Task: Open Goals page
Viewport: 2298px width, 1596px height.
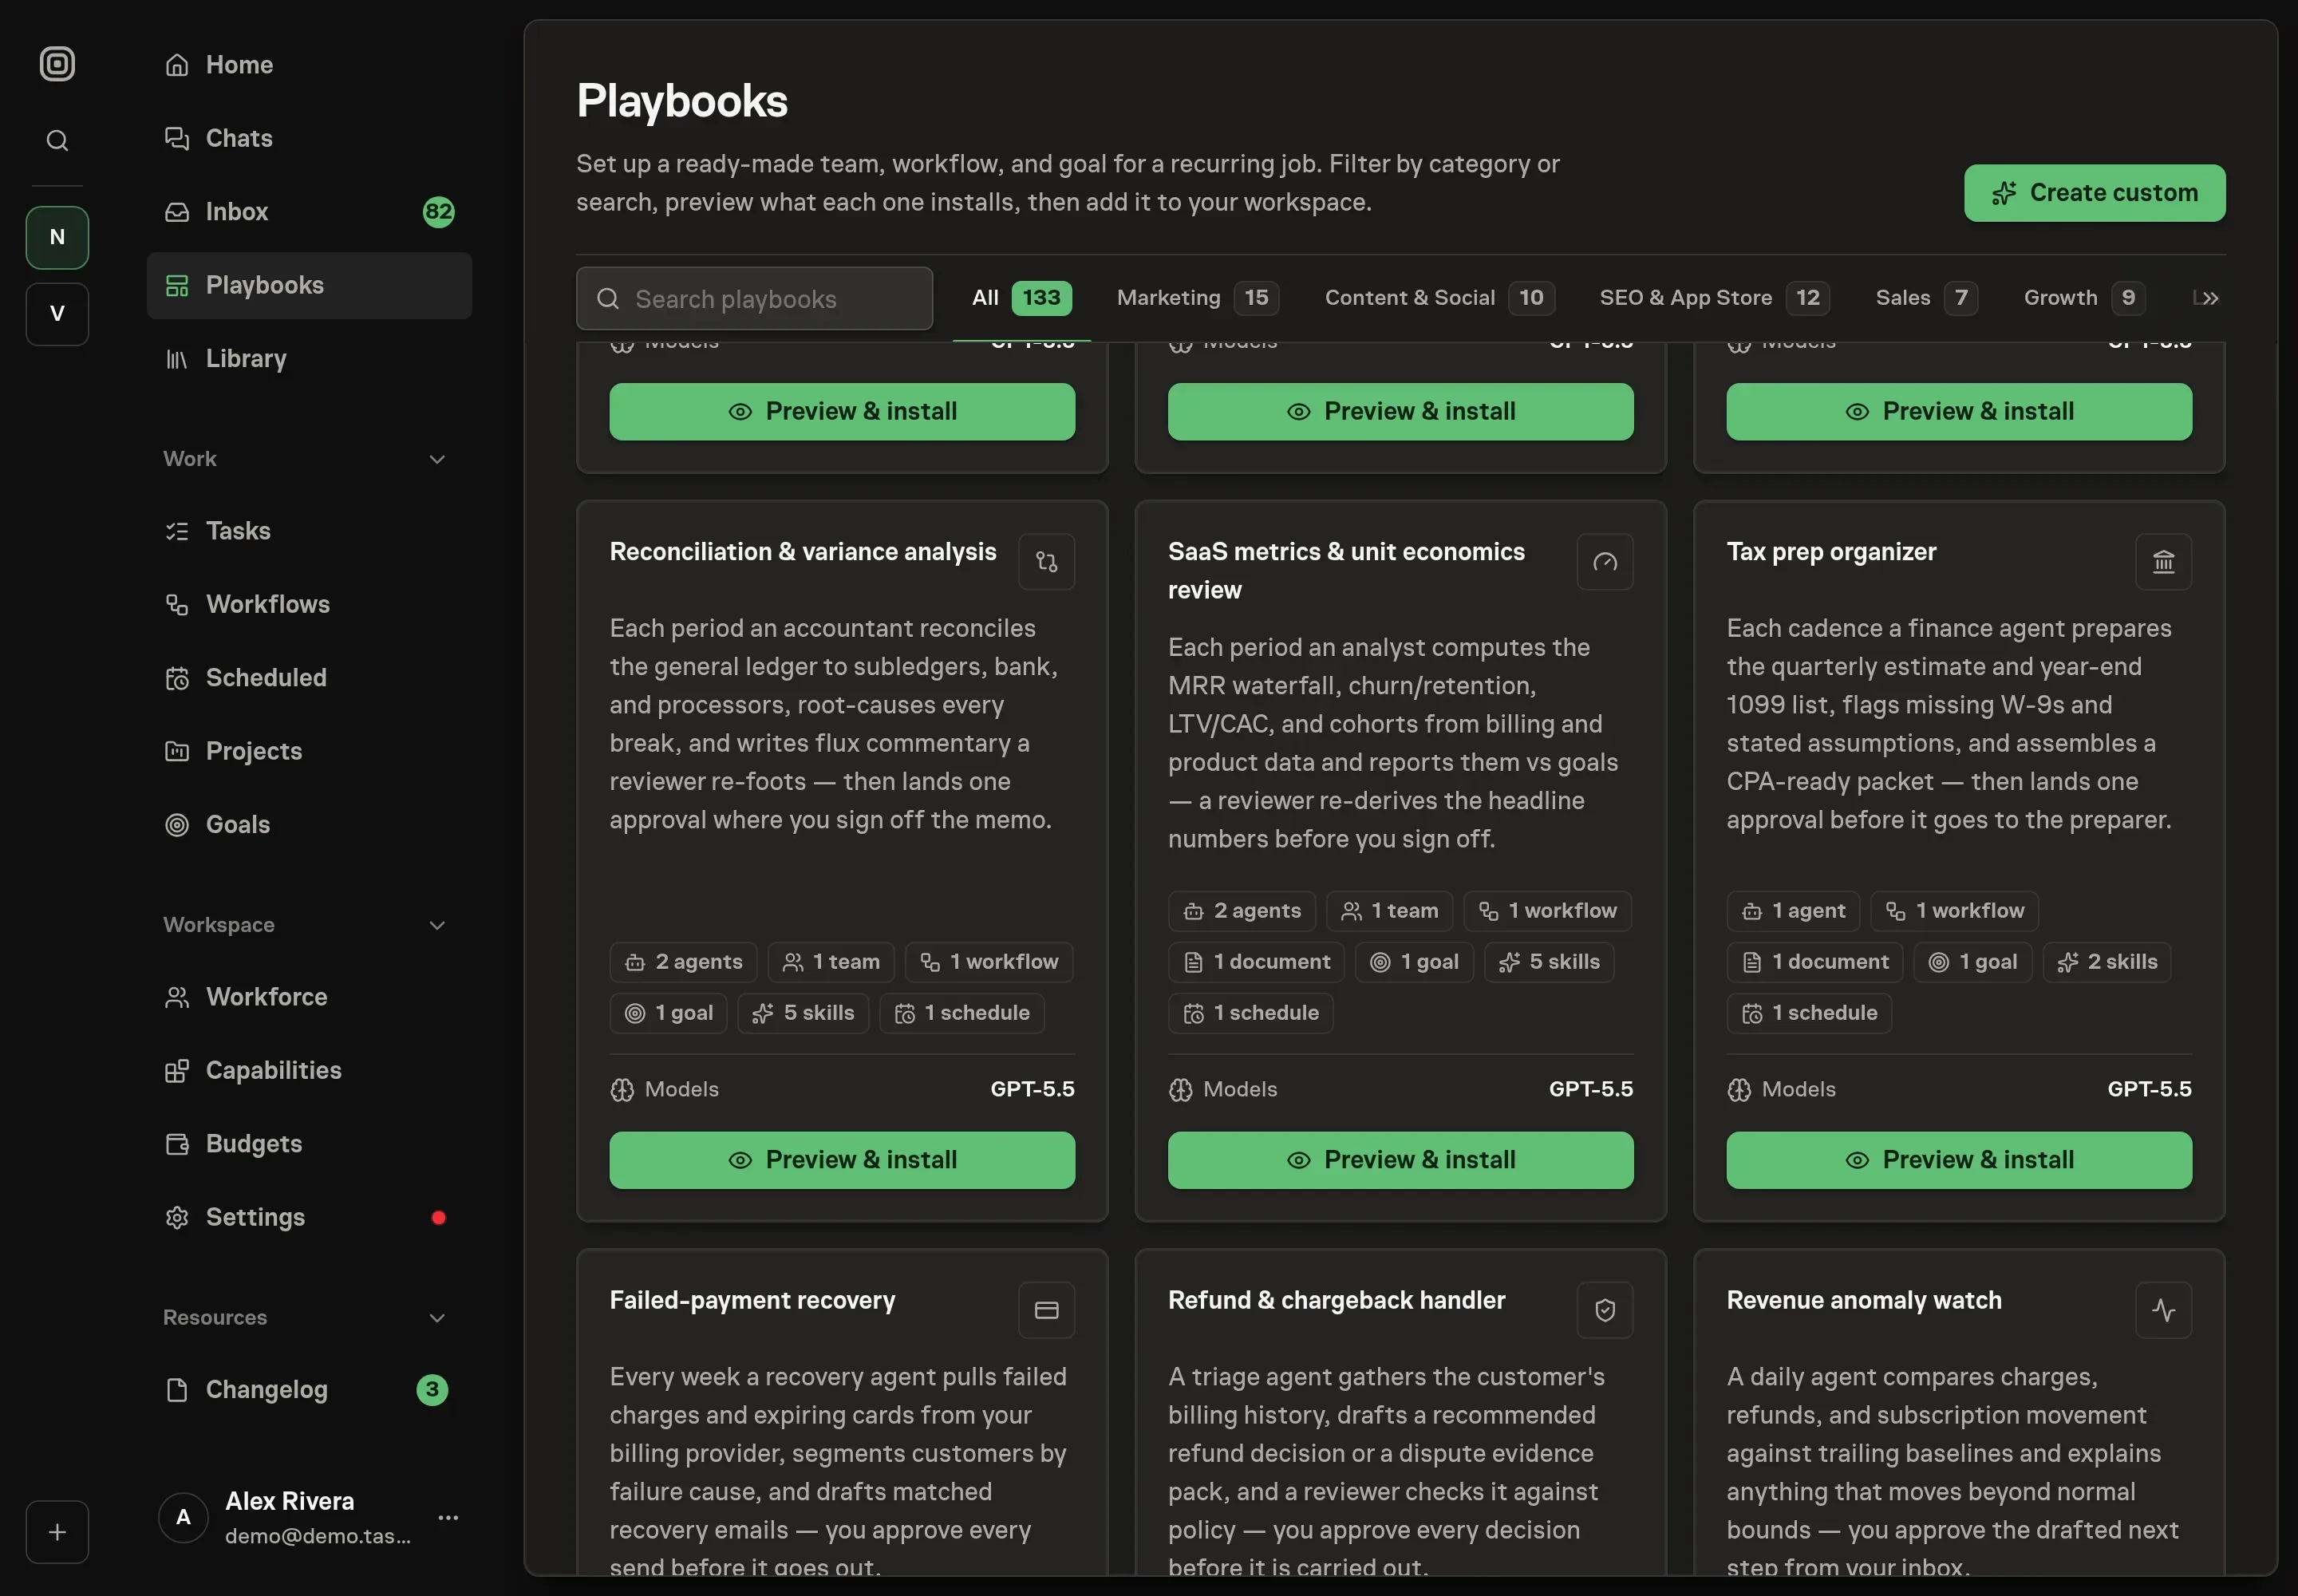Action: pos(309,824)
